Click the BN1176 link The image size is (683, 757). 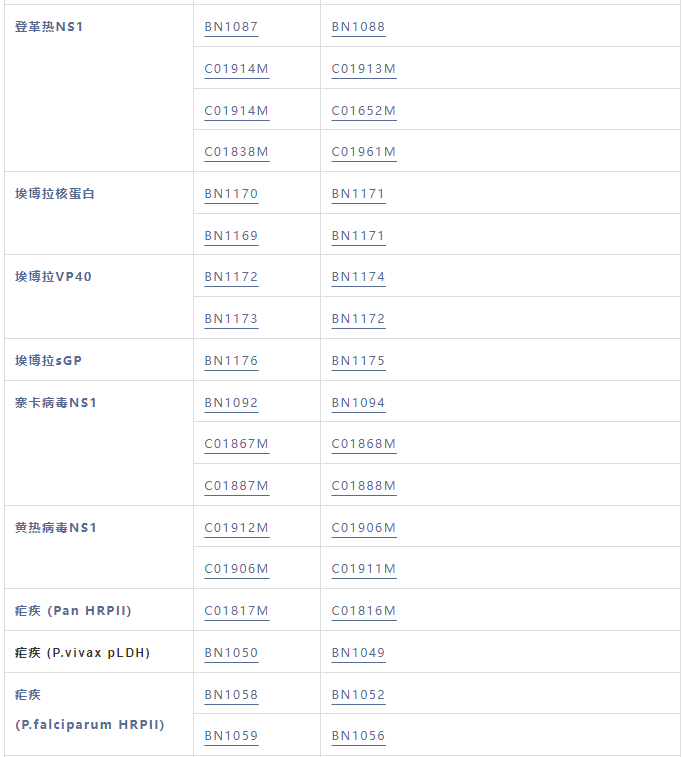231,361
